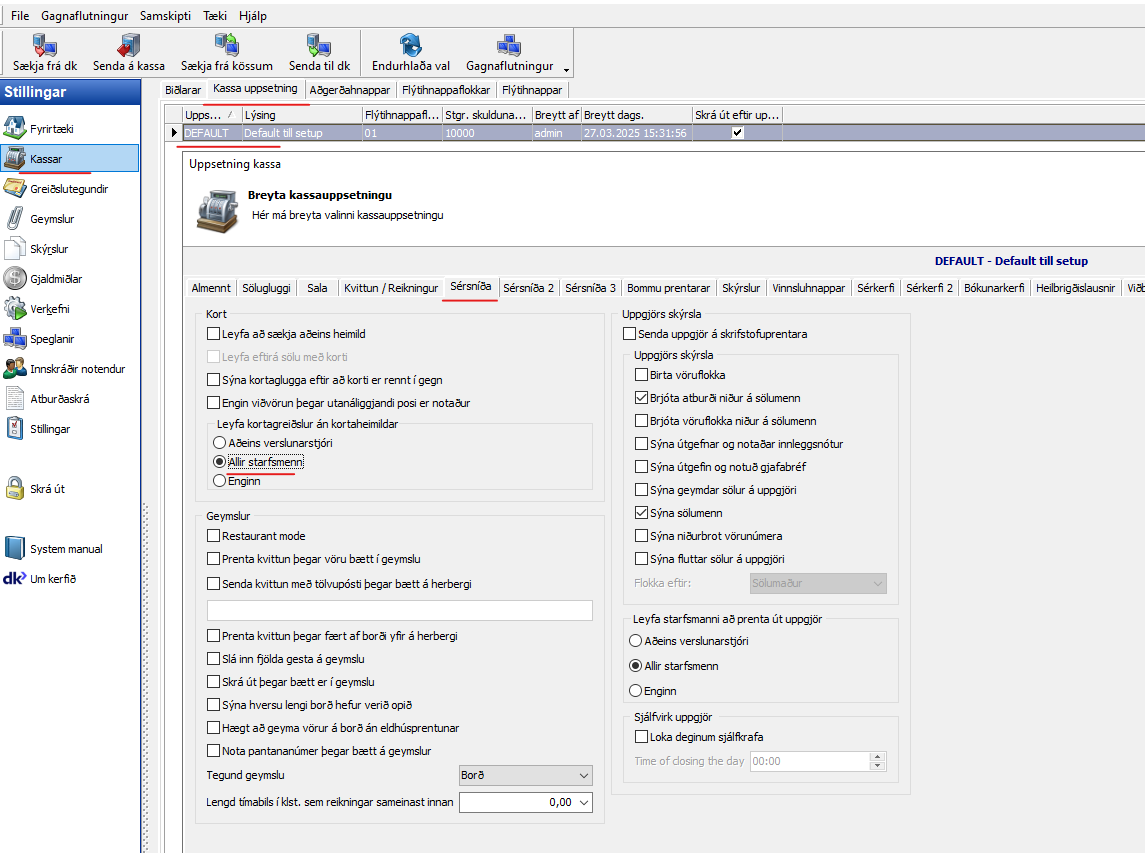Click the Sækja frá dk toolbar icon
Viewport: 1145px width, 853px height.
(x=45, y=46)
